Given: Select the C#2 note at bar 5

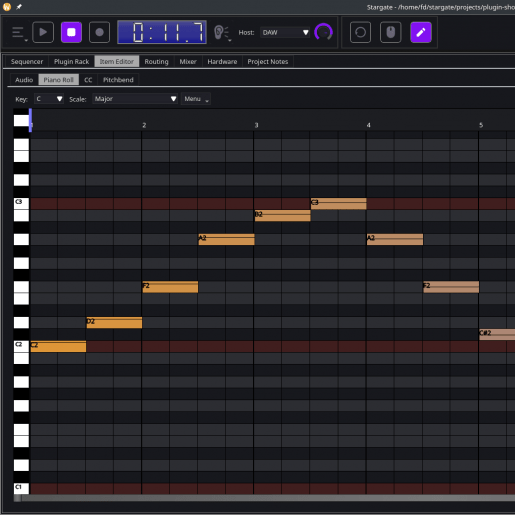Looking at the screenshot, I should point(497,335).
